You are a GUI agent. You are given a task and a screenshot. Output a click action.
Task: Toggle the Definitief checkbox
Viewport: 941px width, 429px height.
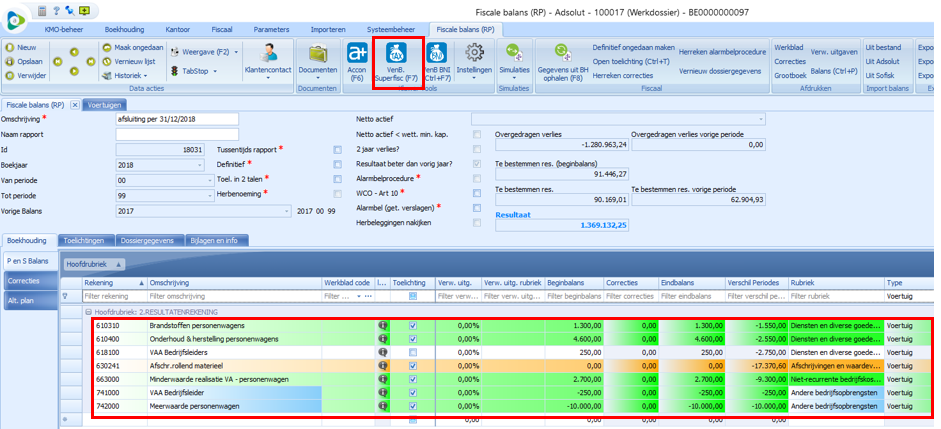tap(337, 164)
